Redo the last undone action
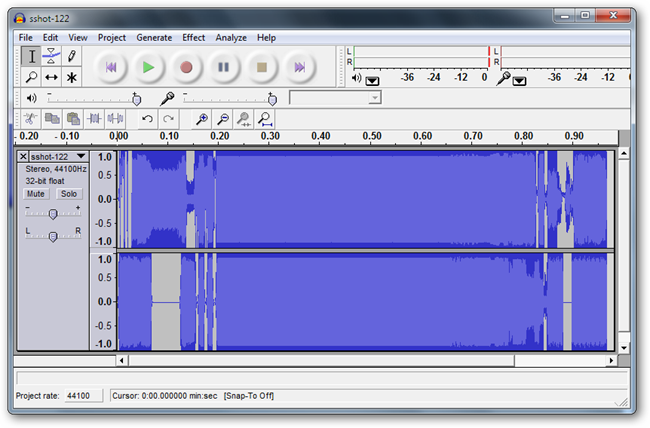 point(168,119)
